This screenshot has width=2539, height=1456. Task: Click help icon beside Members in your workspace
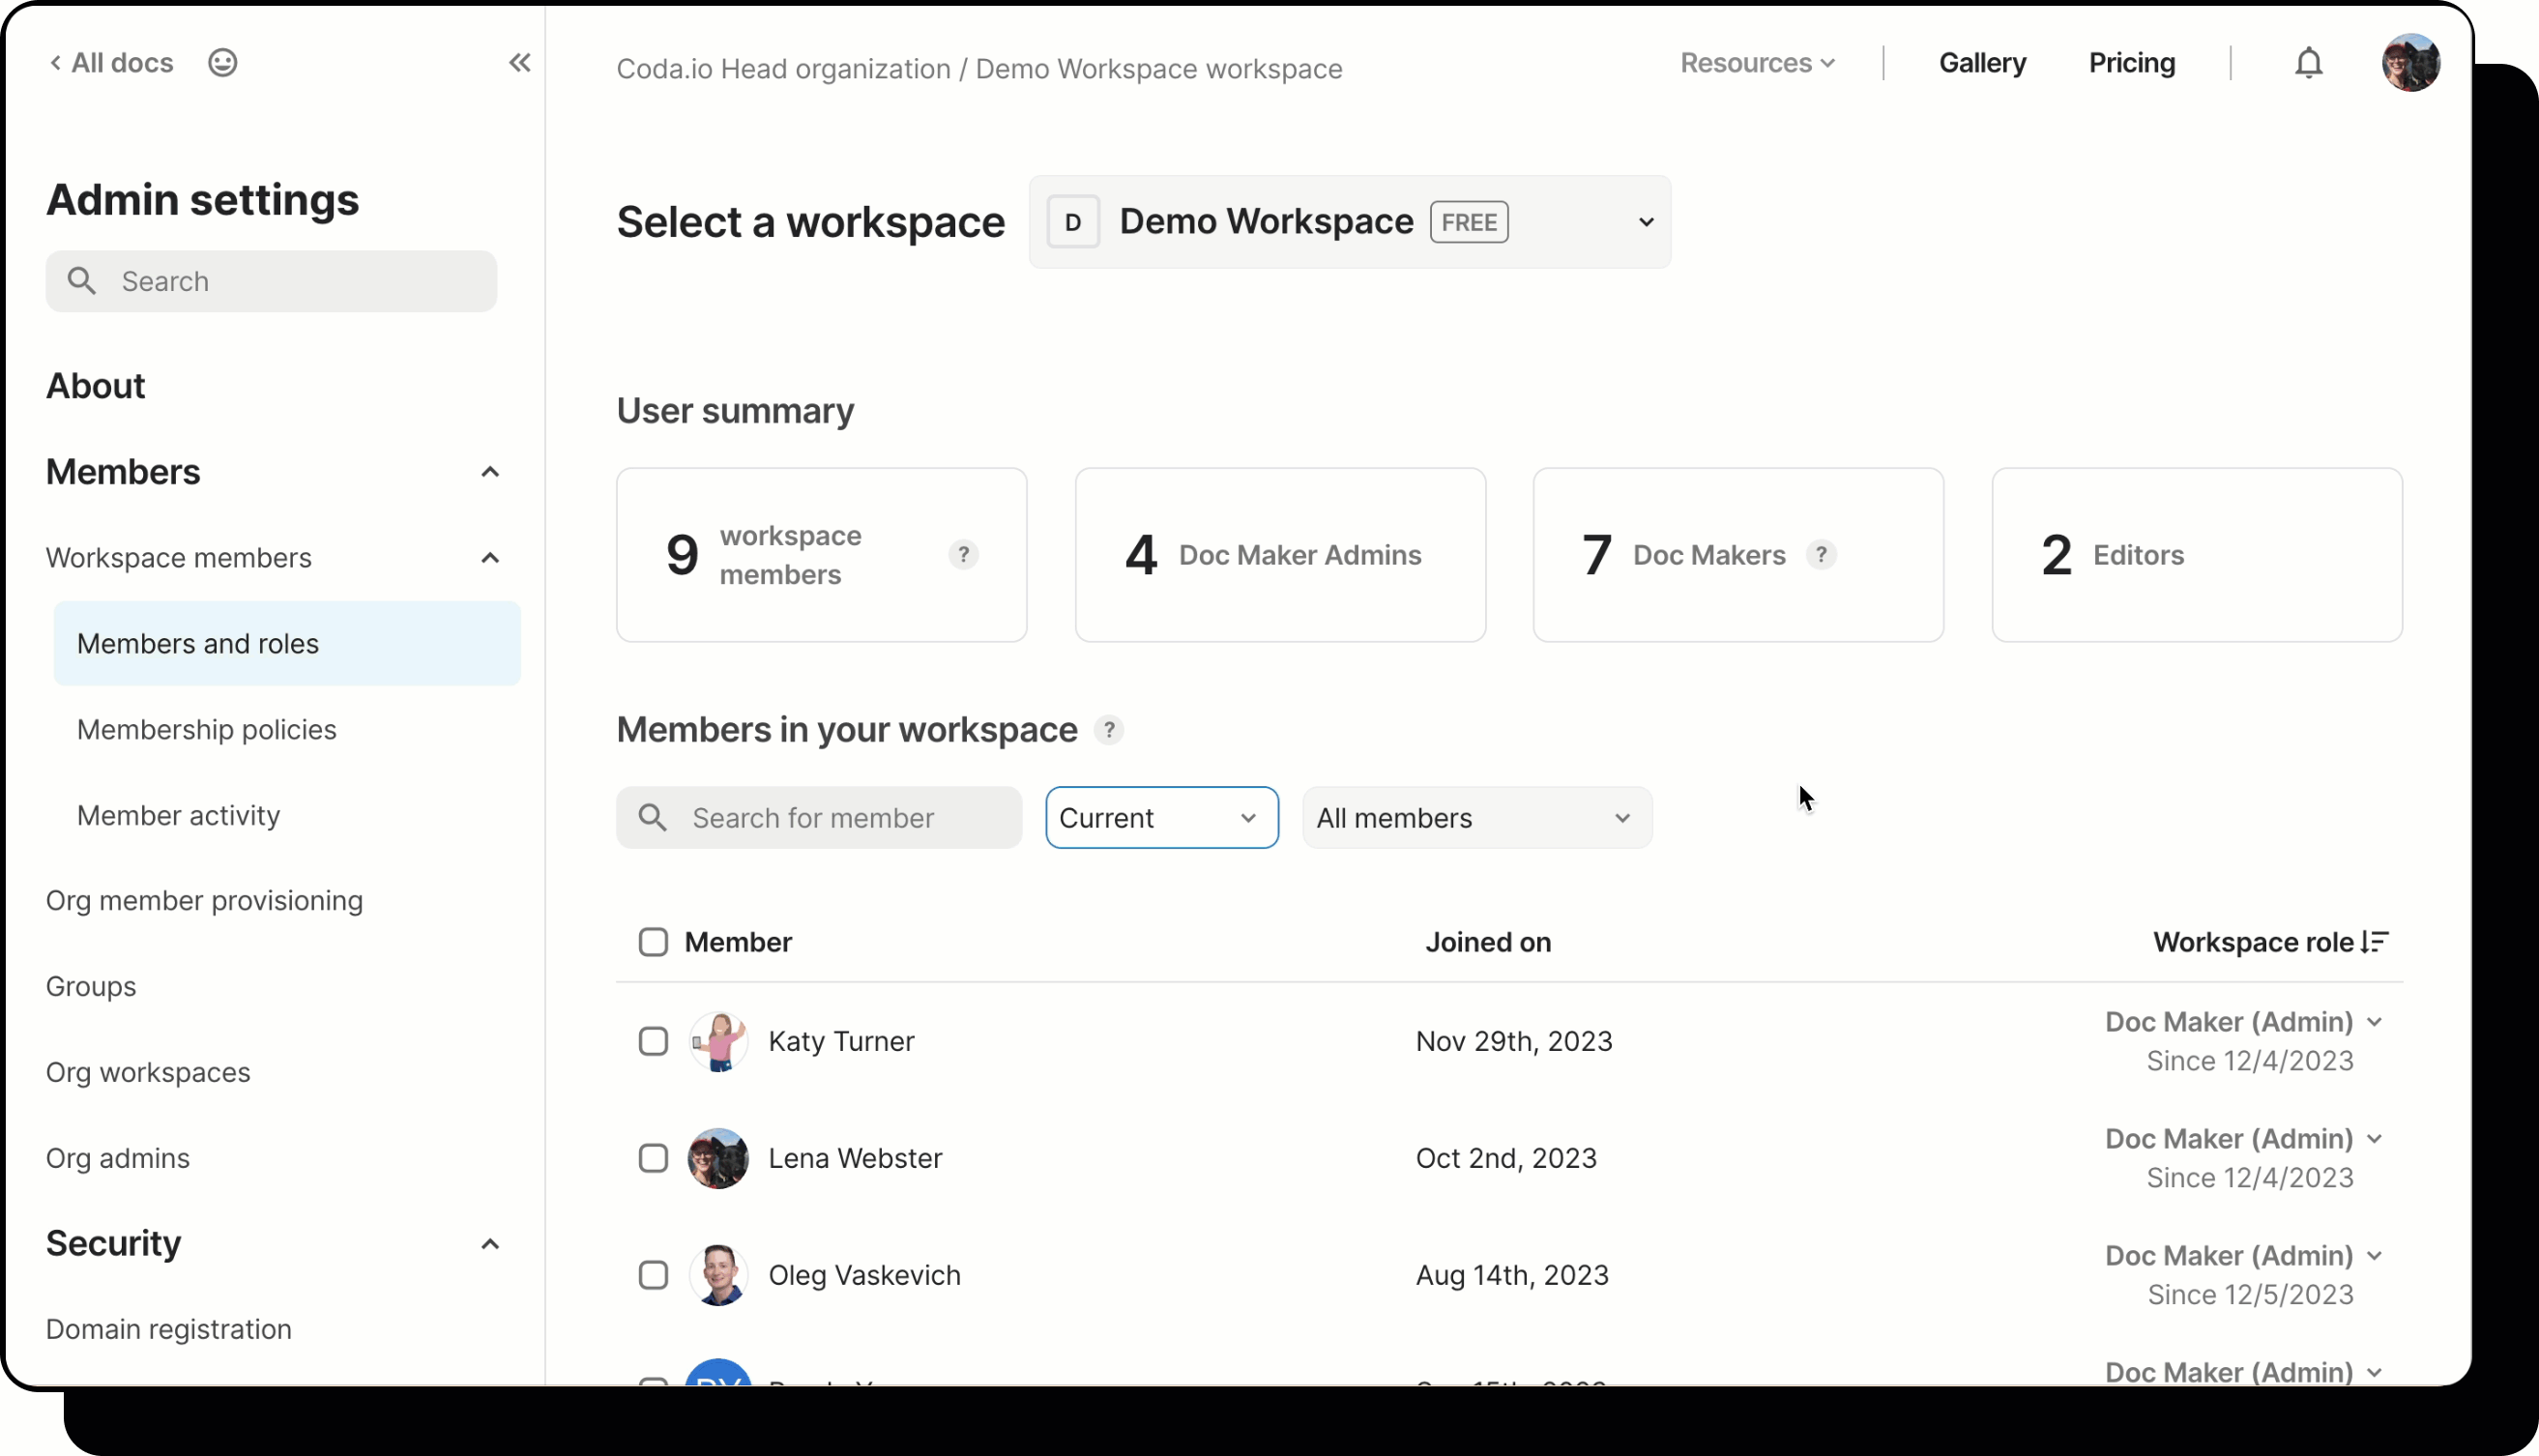point(1108,730)
